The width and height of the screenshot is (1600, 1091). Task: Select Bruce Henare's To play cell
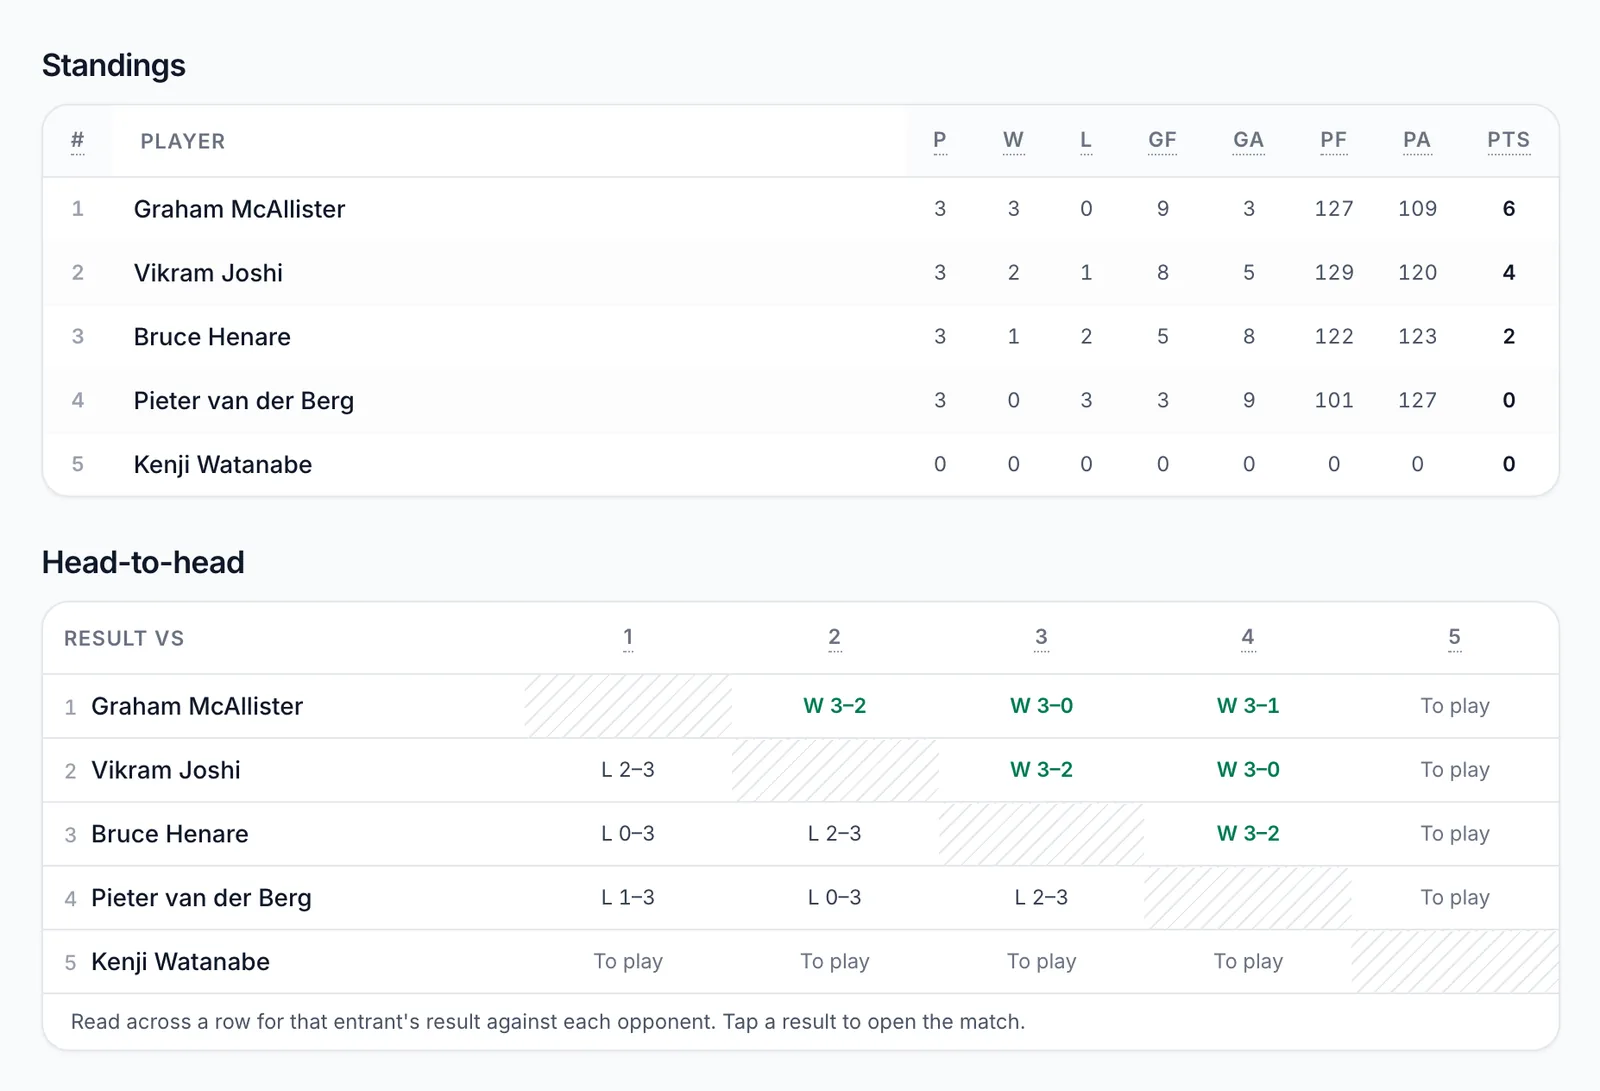1455,834
